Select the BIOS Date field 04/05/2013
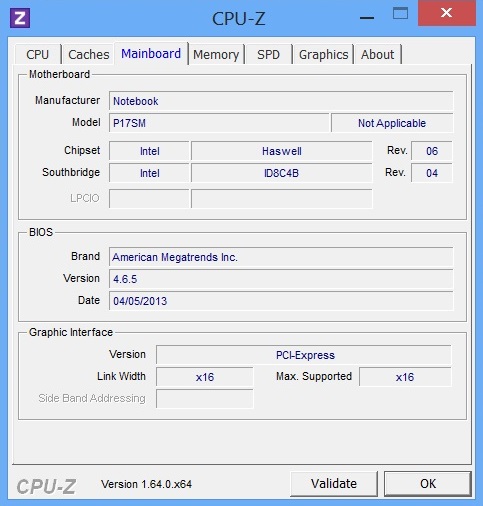 point(281,301)
